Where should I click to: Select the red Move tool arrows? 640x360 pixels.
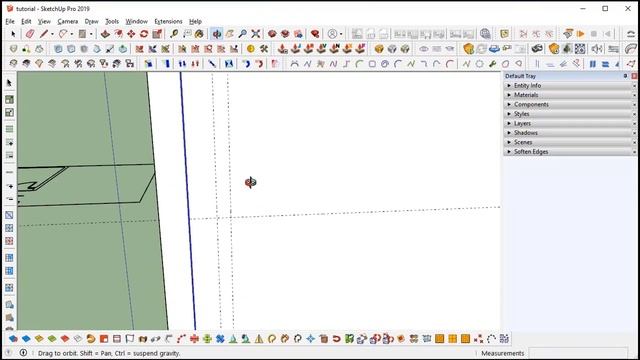tap(131, 34)
